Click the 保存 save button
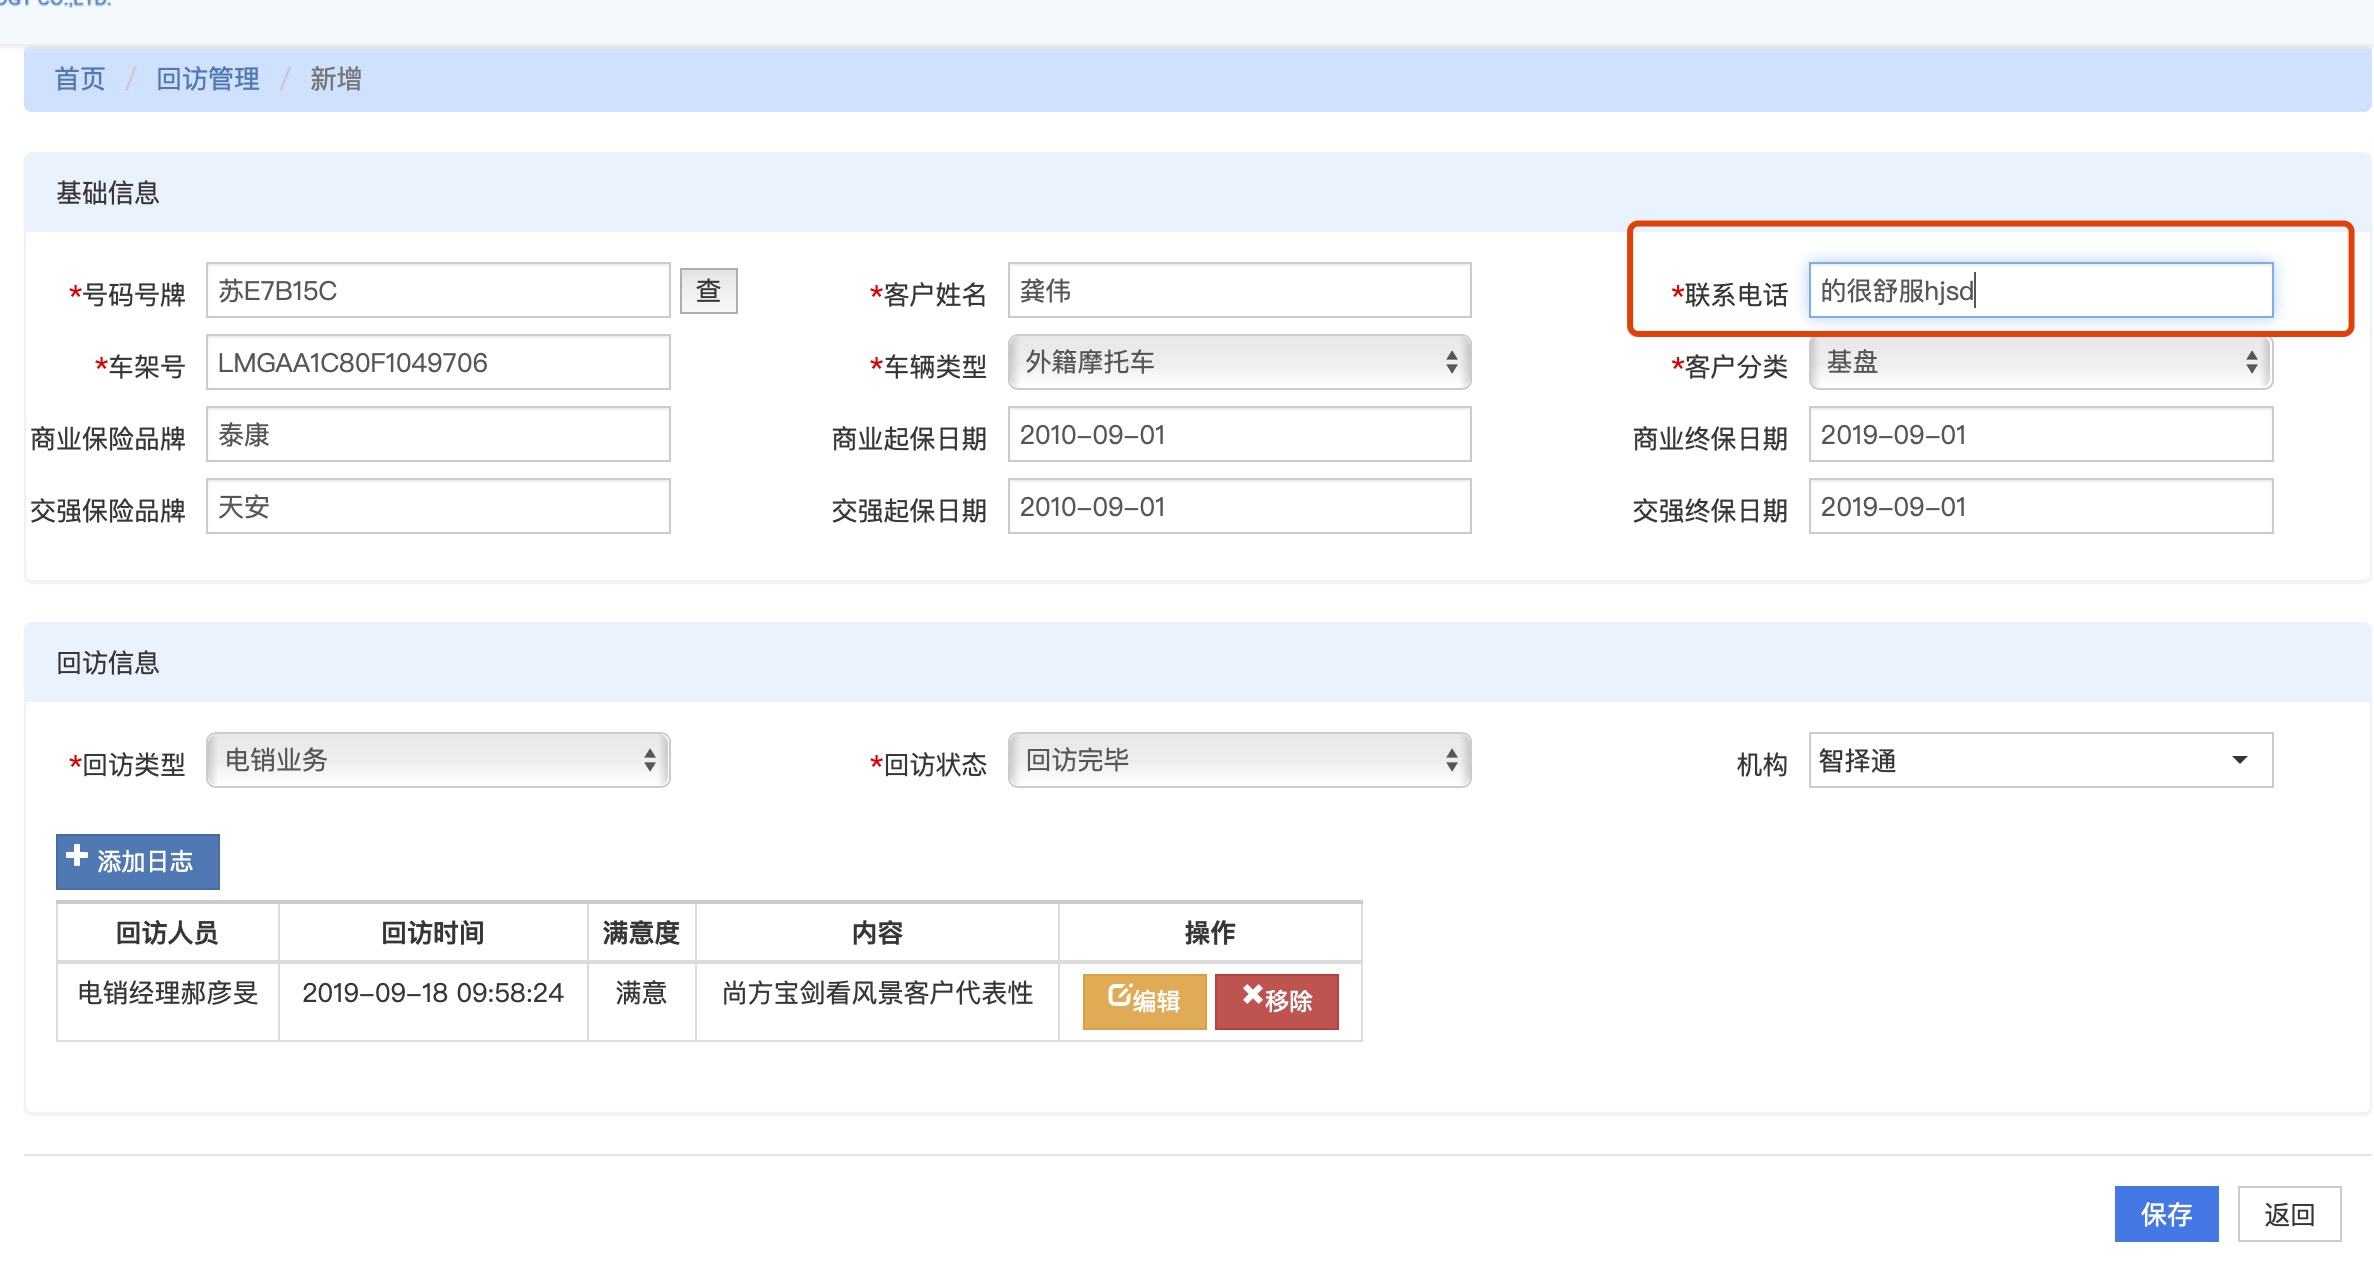Viewport: 2374px width, 1262px height. [2165, 1214]
